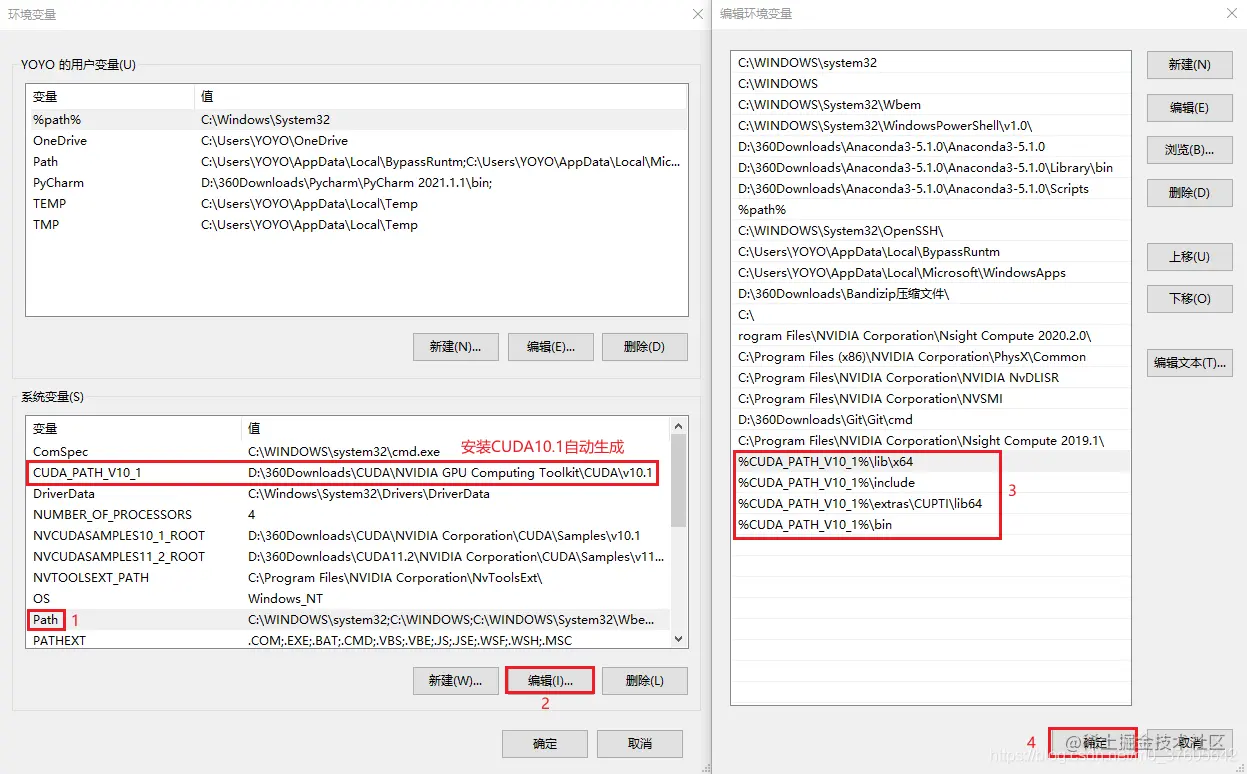Select C:\WINDOWS\system32 path entry
The image size is (1247, 774).
click(x=931, y=62)
